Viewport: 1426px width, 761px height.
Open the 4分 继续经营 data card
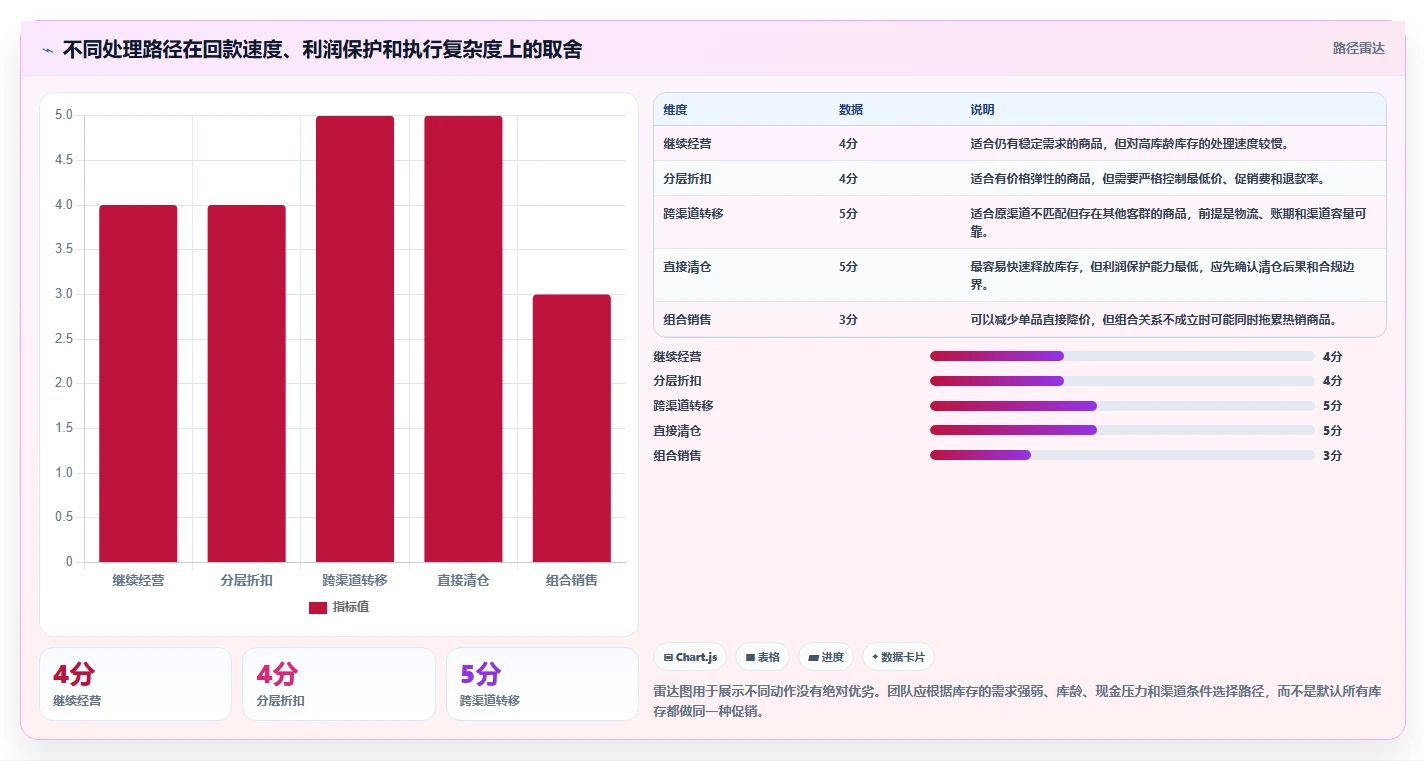pyautogui.click(x=135, y=684)
